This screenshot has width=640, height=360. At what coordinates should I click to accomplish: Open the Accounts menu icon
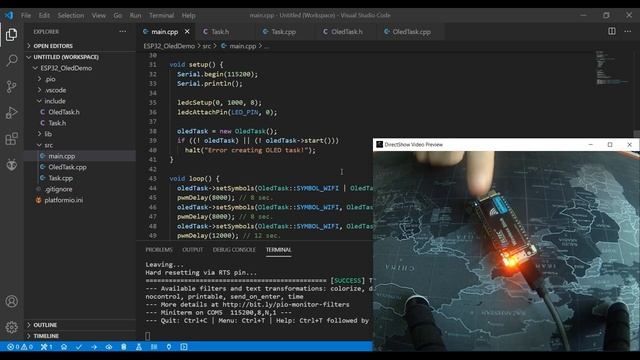(x=11, y=301)
